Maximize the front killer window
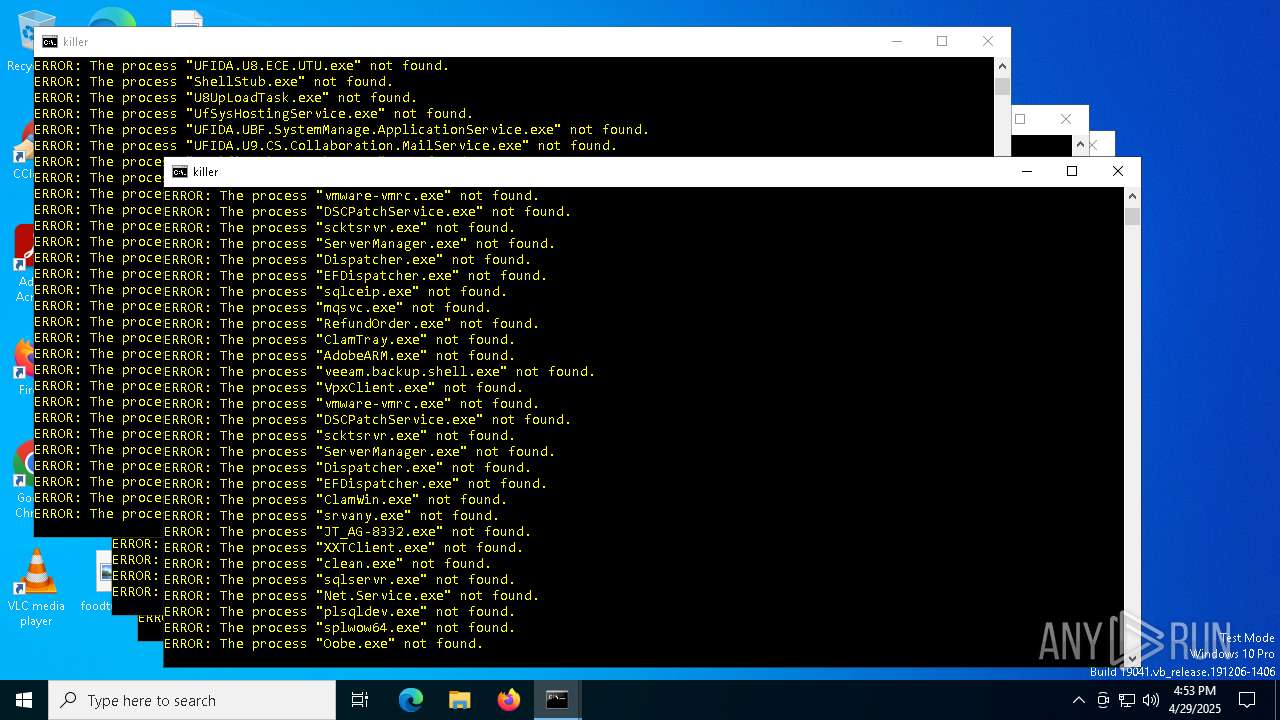 (1072, 171)
